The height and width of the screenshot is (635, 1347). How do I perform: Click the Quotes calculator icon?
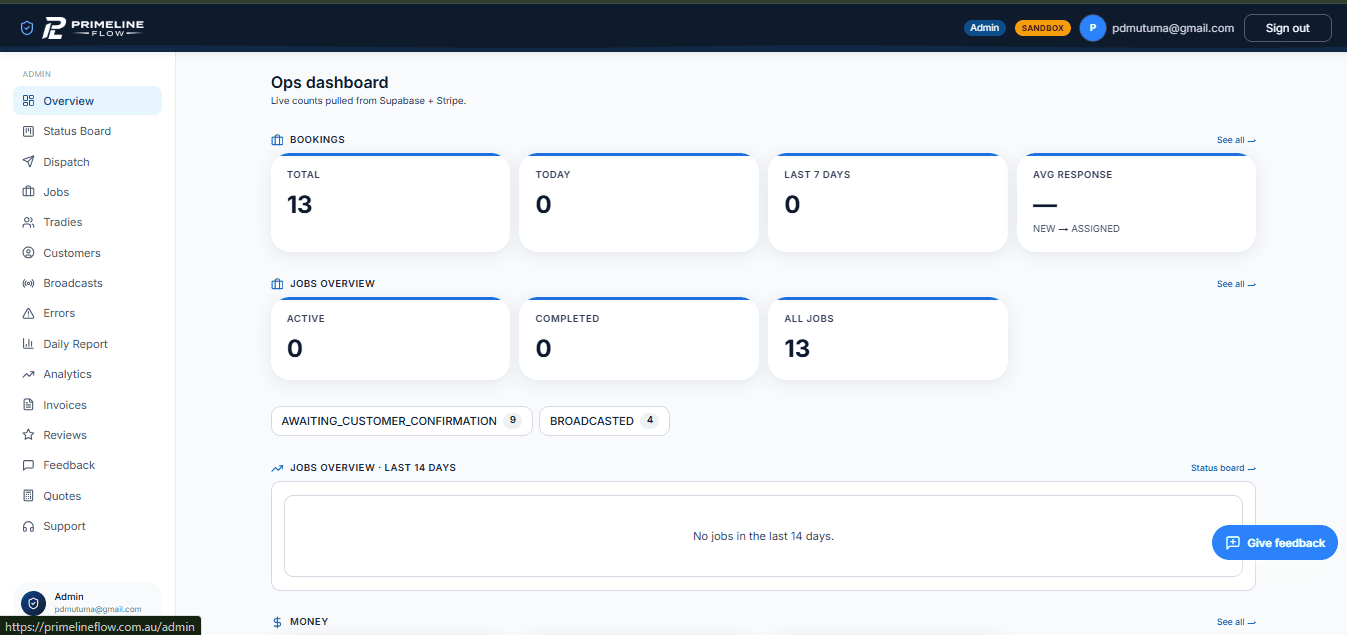pyautogui.click(x=28, y=496)
